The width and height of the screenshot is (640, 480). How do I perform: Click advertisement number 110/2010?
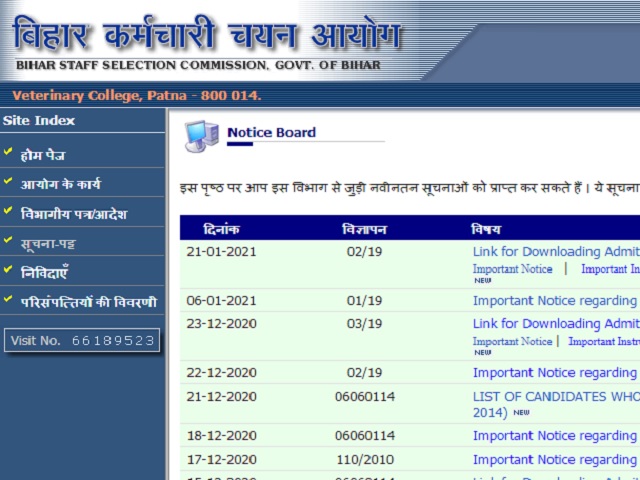[365, 460]
